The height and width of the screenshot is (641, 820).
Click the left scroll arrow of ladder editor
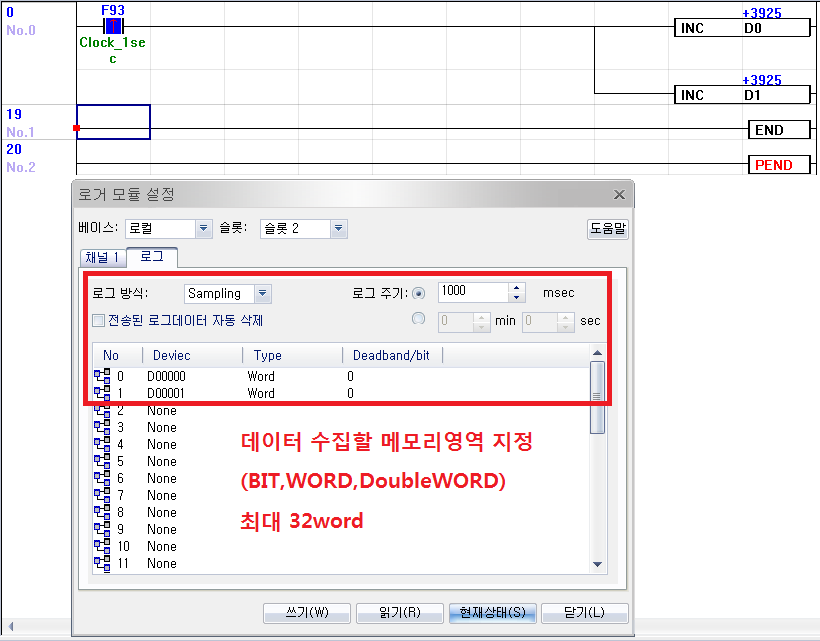pos(10,626)
